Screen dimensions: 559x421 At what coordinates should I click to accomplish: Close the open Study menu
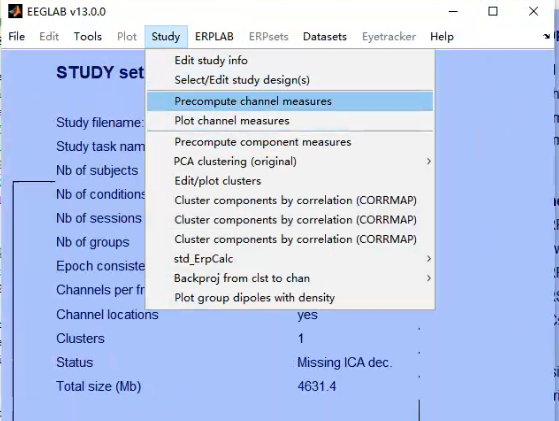pyautogui.click(x=166, y=36)
